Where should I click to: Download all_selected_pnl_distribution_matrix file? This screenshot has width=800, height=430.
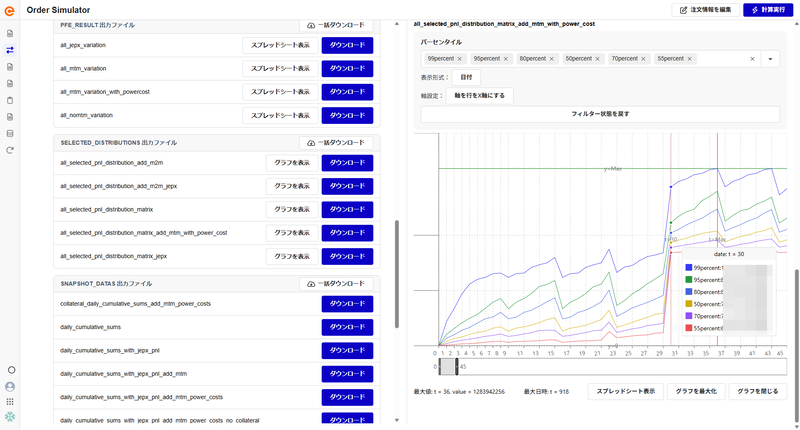pyautogui.click(x=347, y=210)
